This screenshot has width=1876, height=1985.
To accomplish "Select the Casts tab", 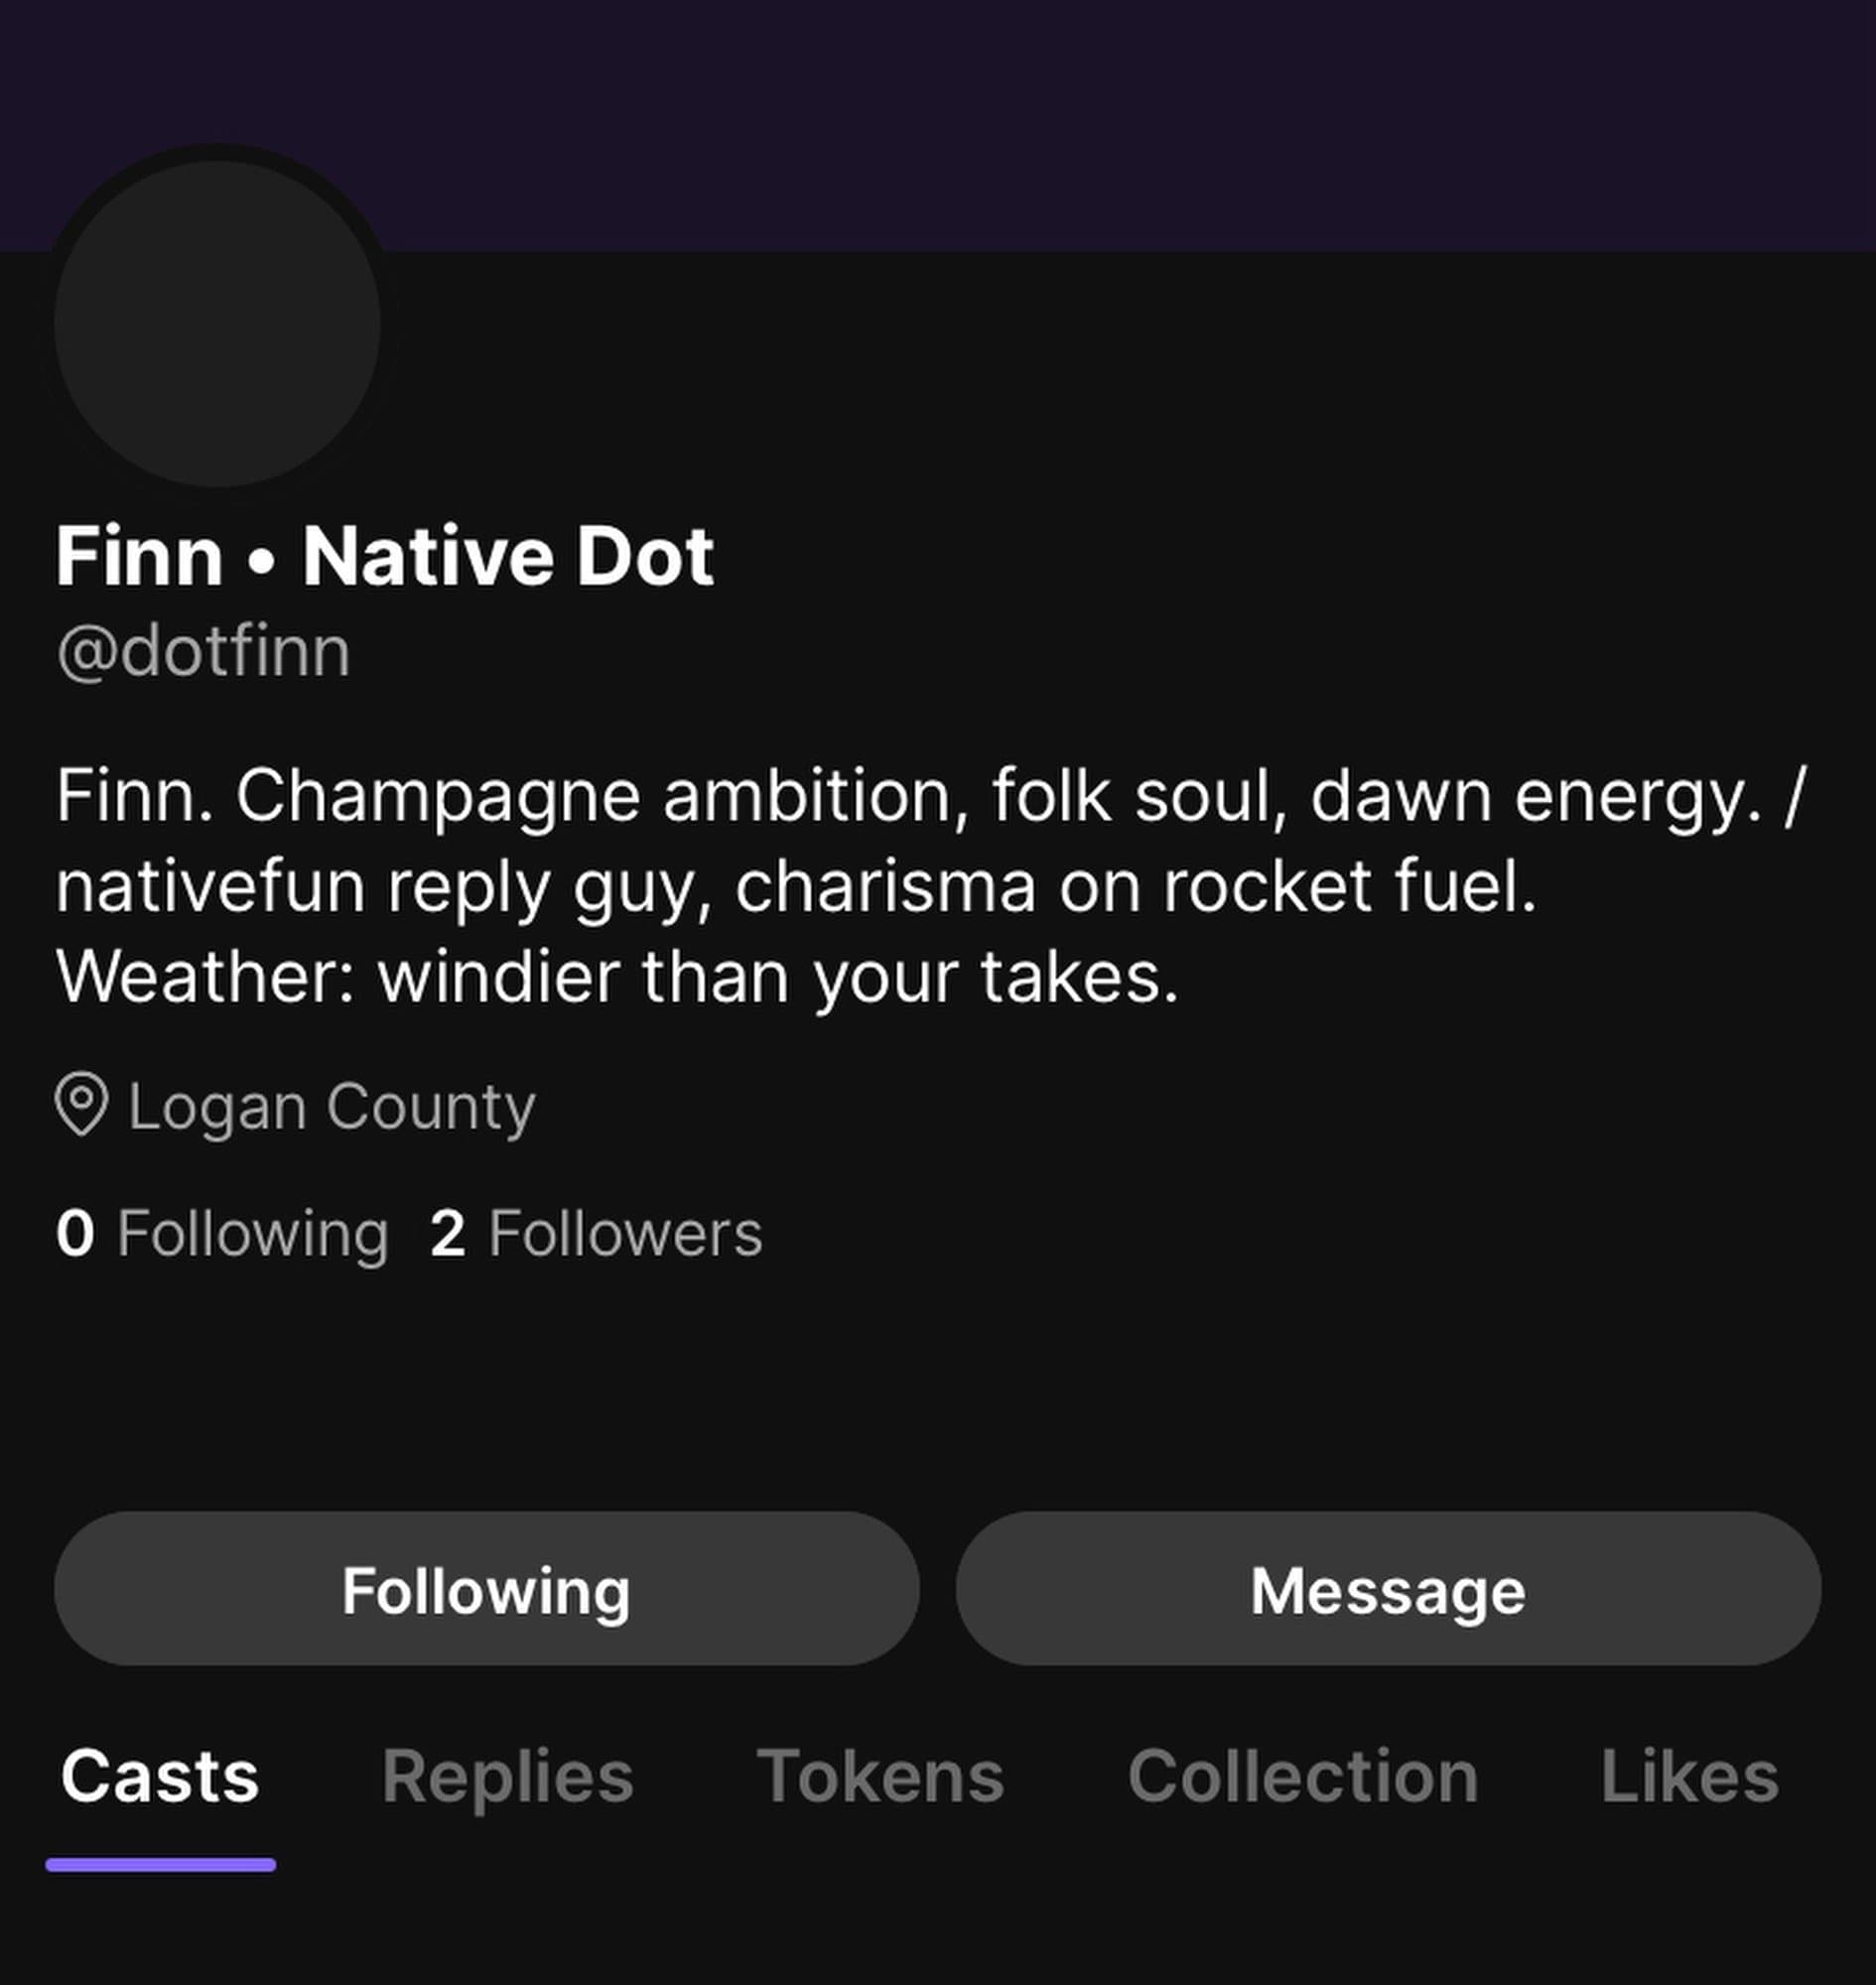I will [160, 1778].
